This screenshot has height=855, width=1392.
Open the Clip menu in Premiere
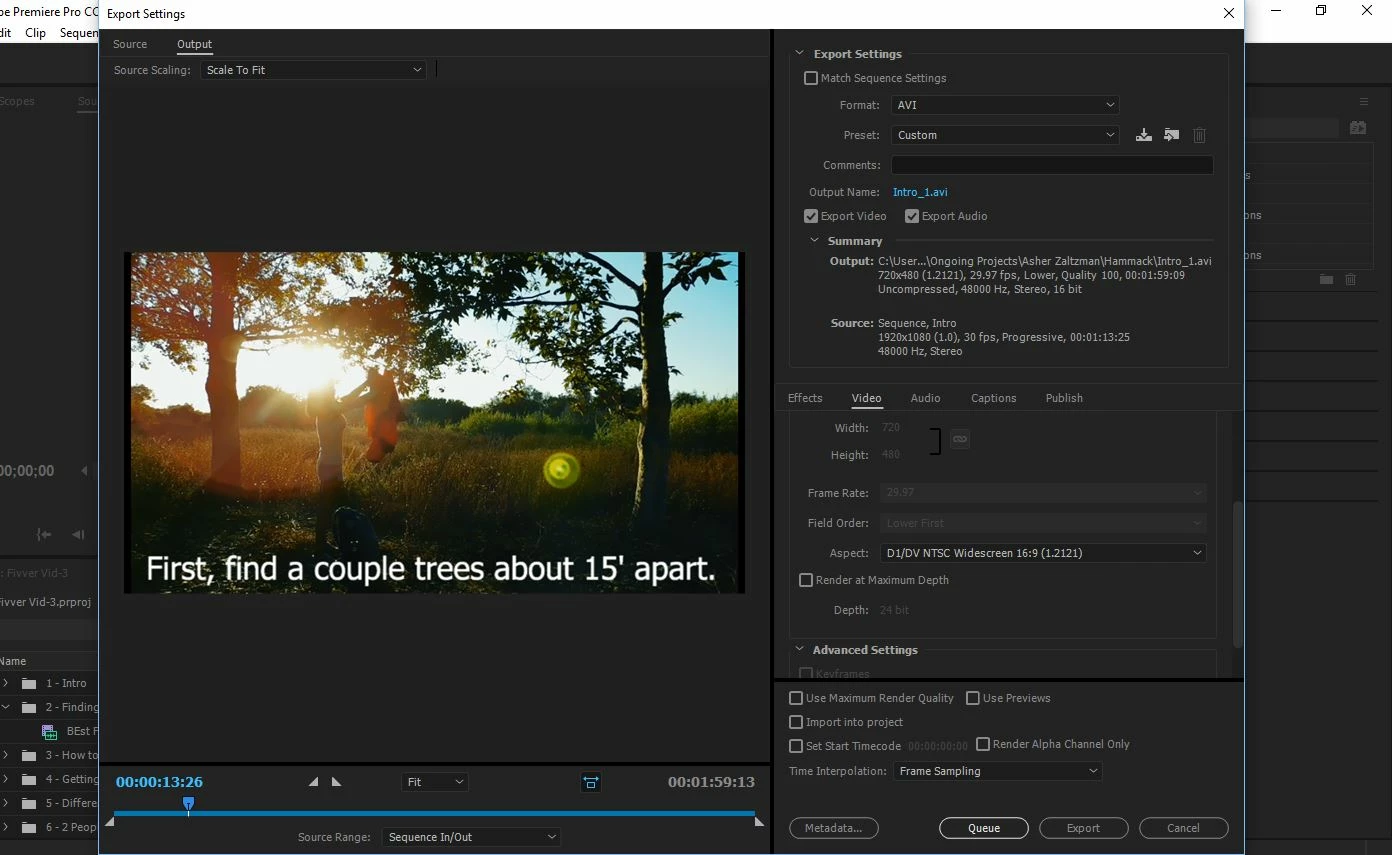pyautogui.click(x=35, y=33)
